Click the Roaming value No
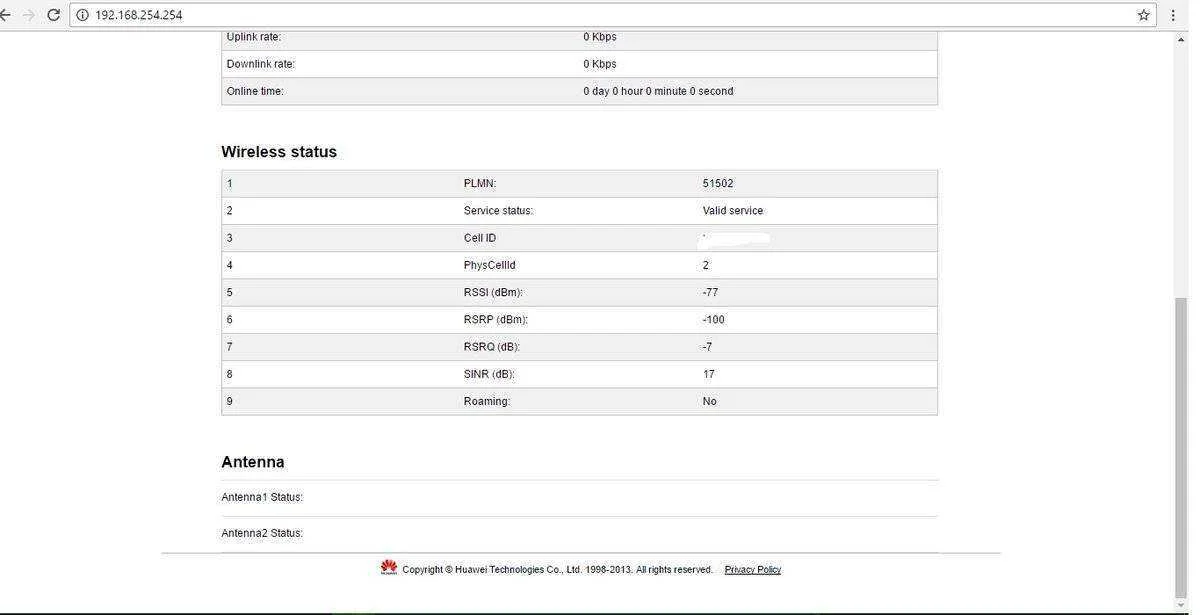This screenshot has width=1200, height=615. (710, 401)
